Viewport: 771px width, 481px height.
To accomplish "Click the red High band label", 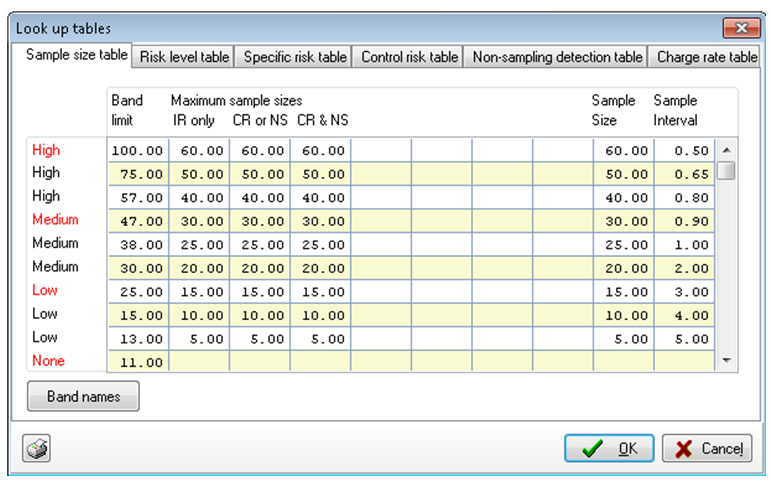I will coord(46,150).
